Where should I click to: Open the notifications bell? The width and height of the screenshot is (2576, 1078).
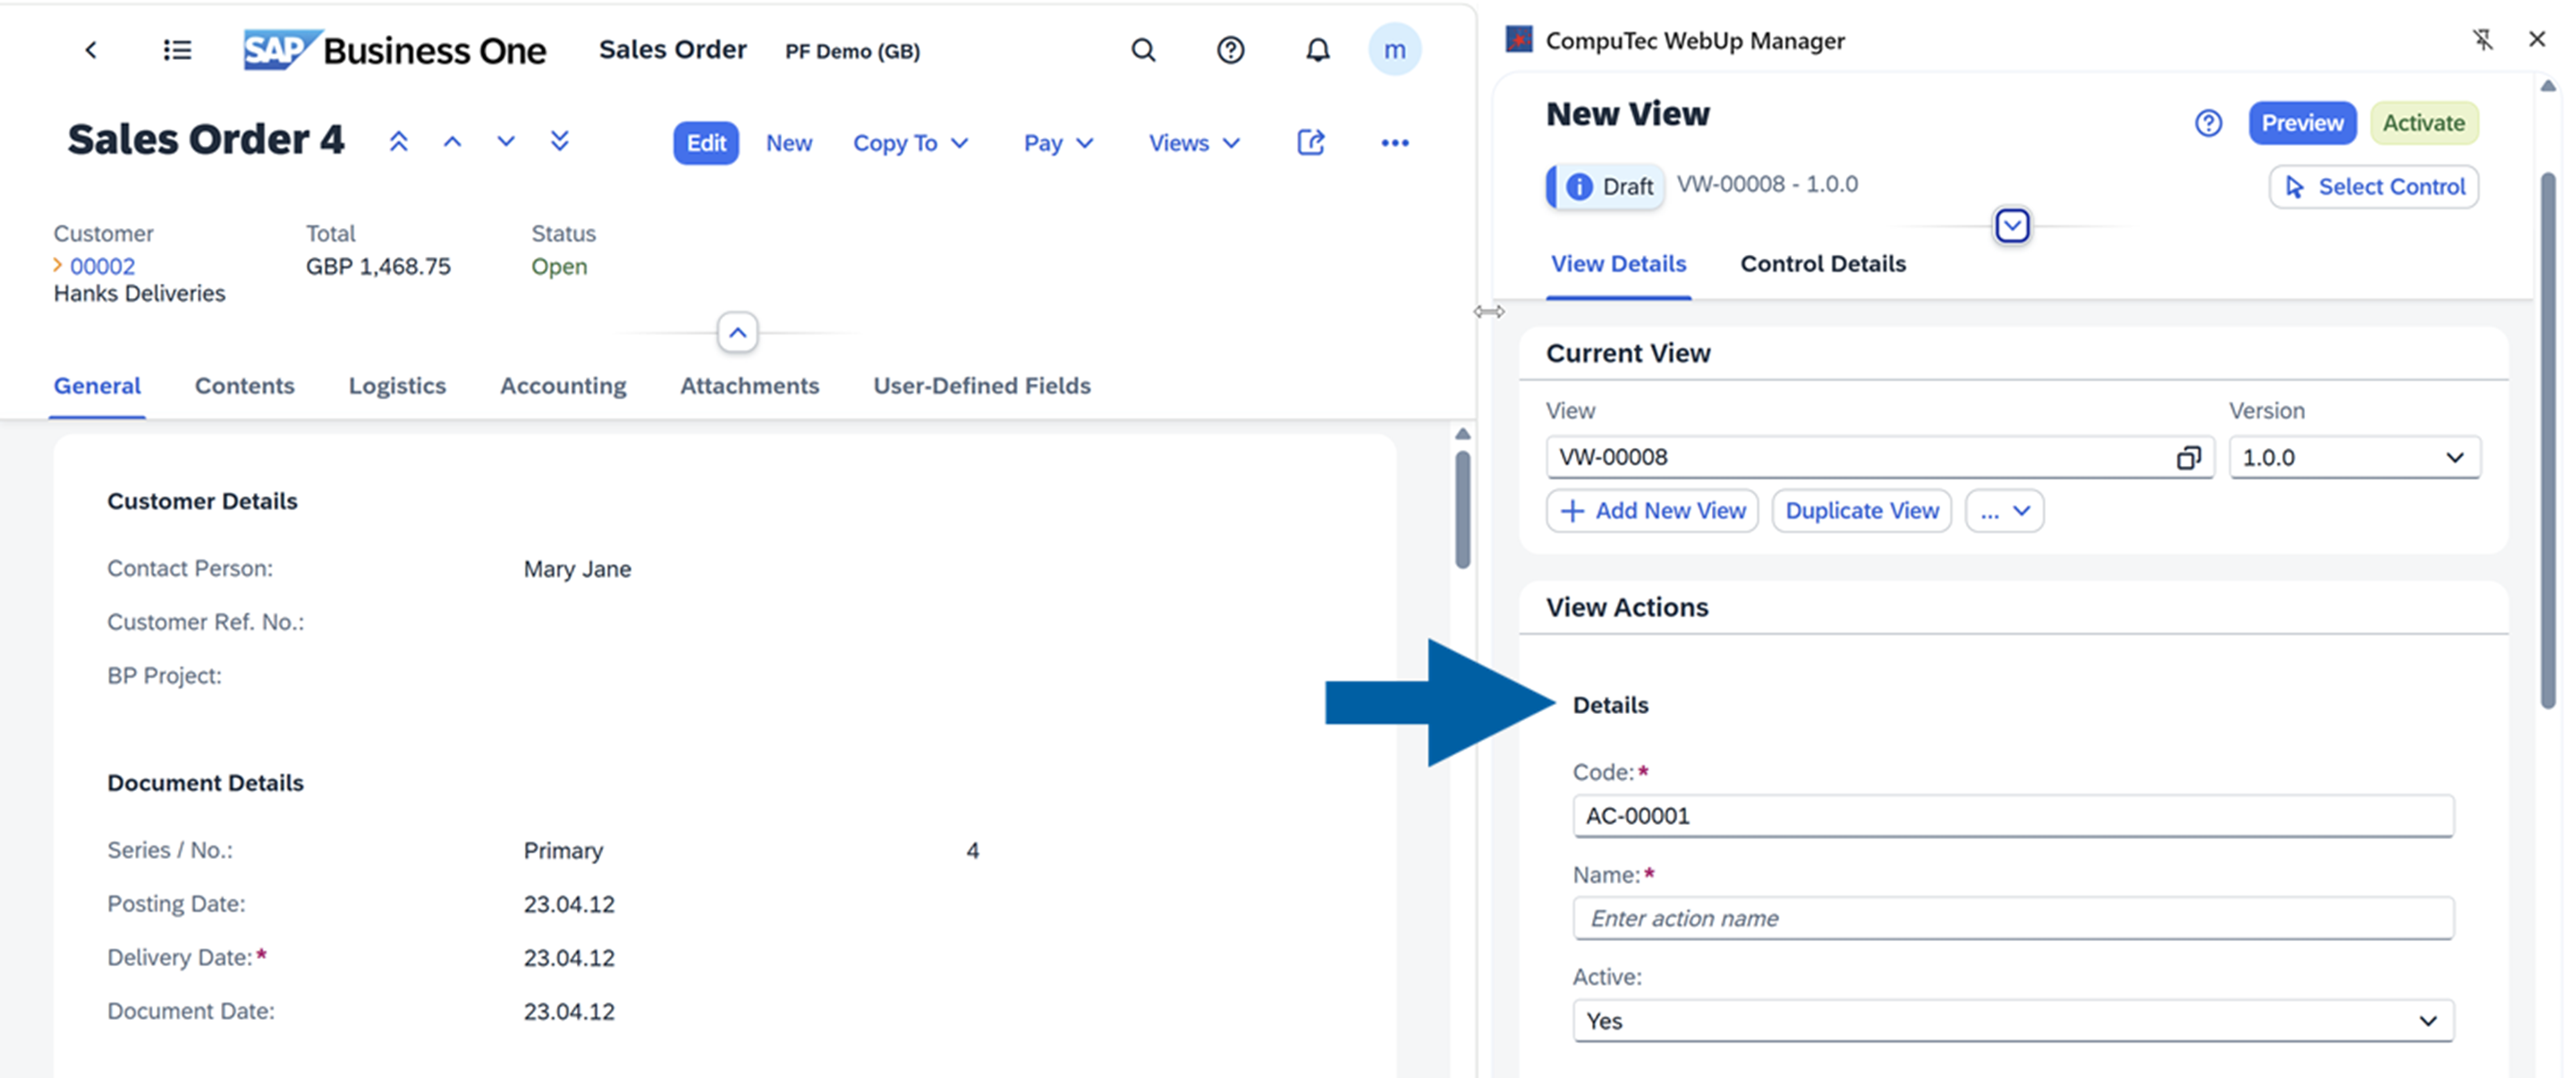[1317, 50]
